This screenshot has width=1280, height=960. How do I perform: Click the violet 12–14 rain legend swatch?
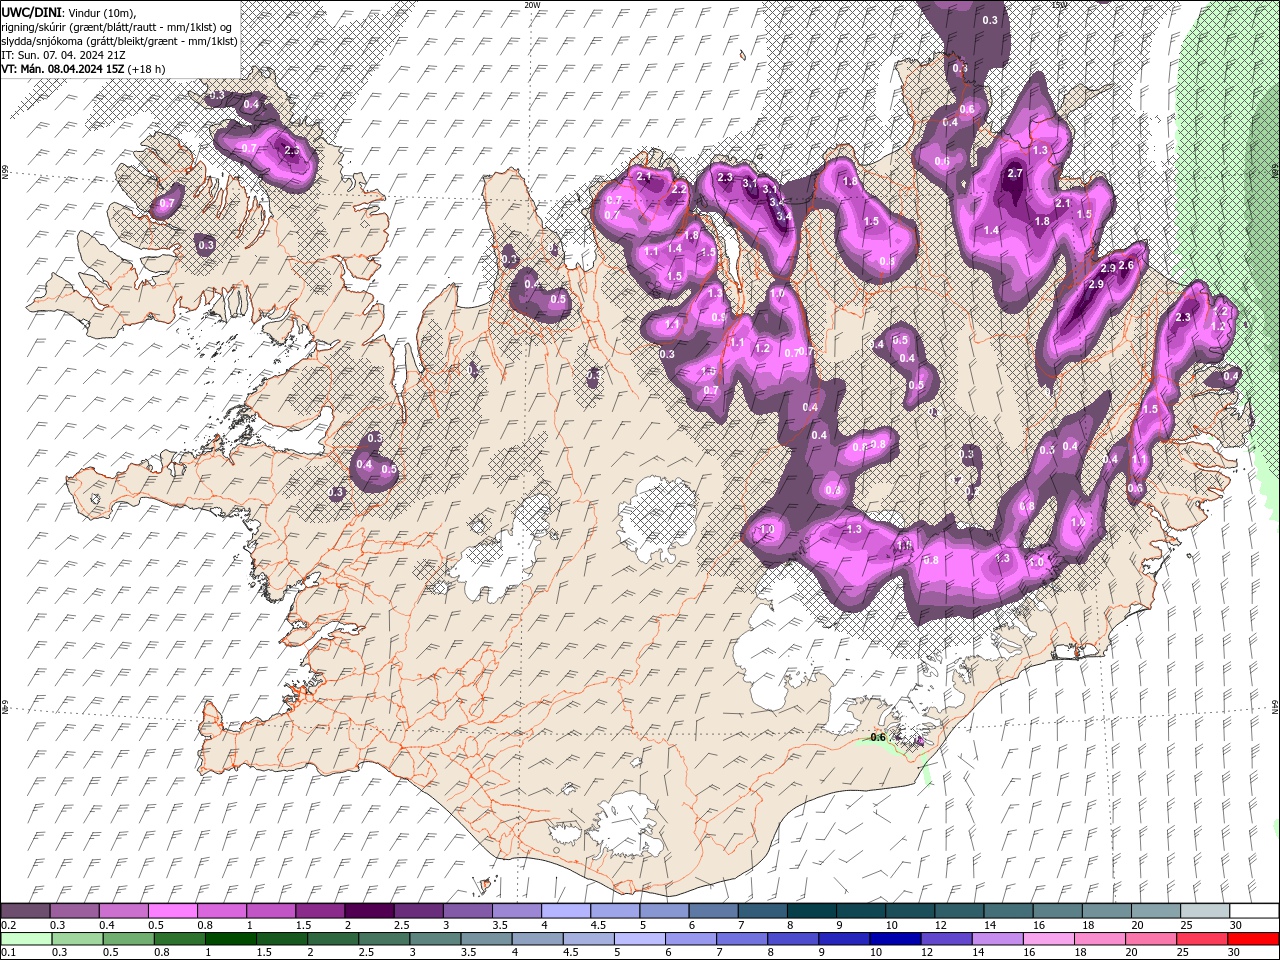(x=945, y=939)
